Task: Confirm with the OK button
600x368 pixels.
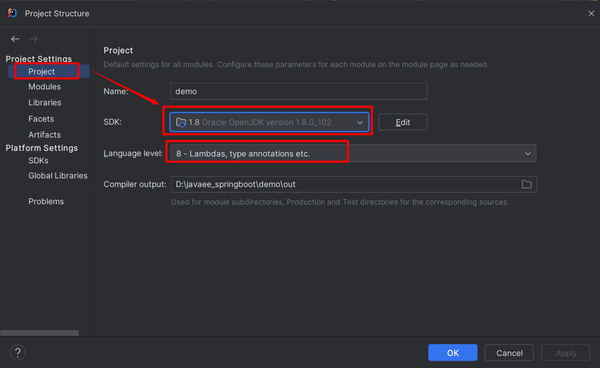Action: pos(453,353)
